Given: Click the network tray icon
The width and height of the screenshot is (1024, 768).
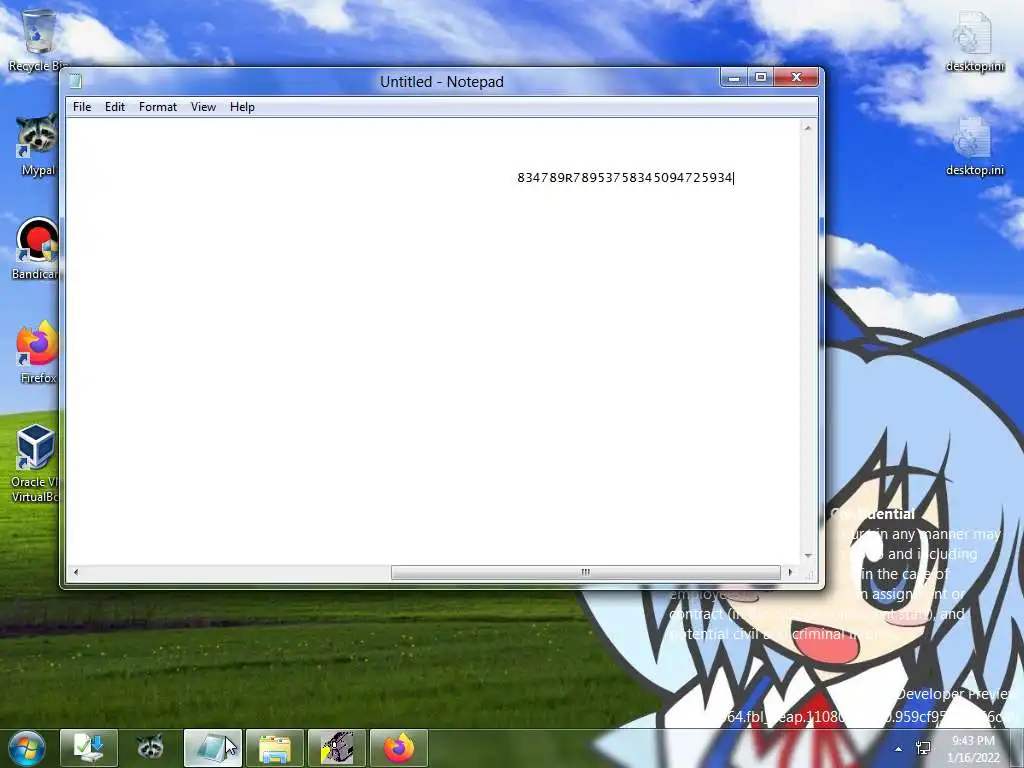Looking at the screenshot, I should [923, 748].
